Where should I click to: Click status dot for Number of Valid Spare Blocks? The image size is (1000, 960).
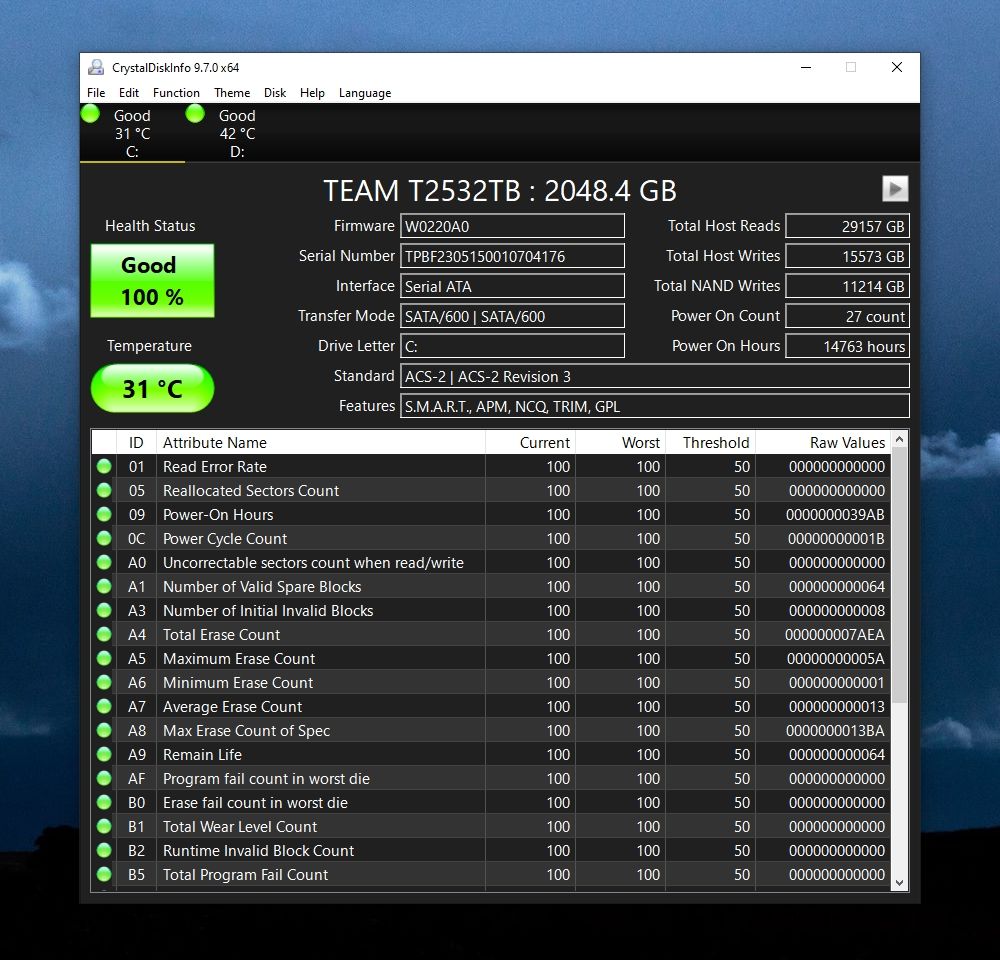104,586
